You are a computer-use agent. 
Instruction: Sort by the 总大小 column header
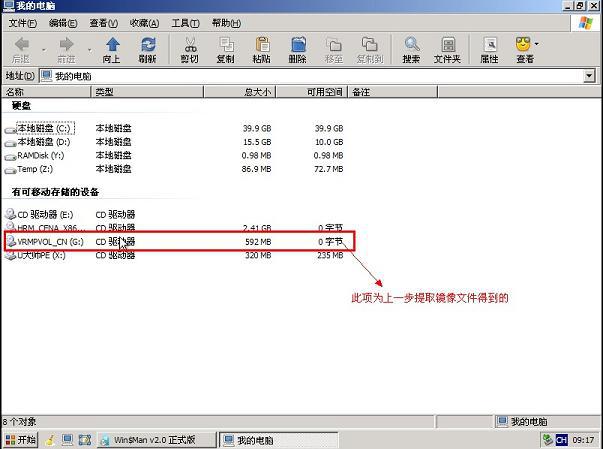point(240,92)
